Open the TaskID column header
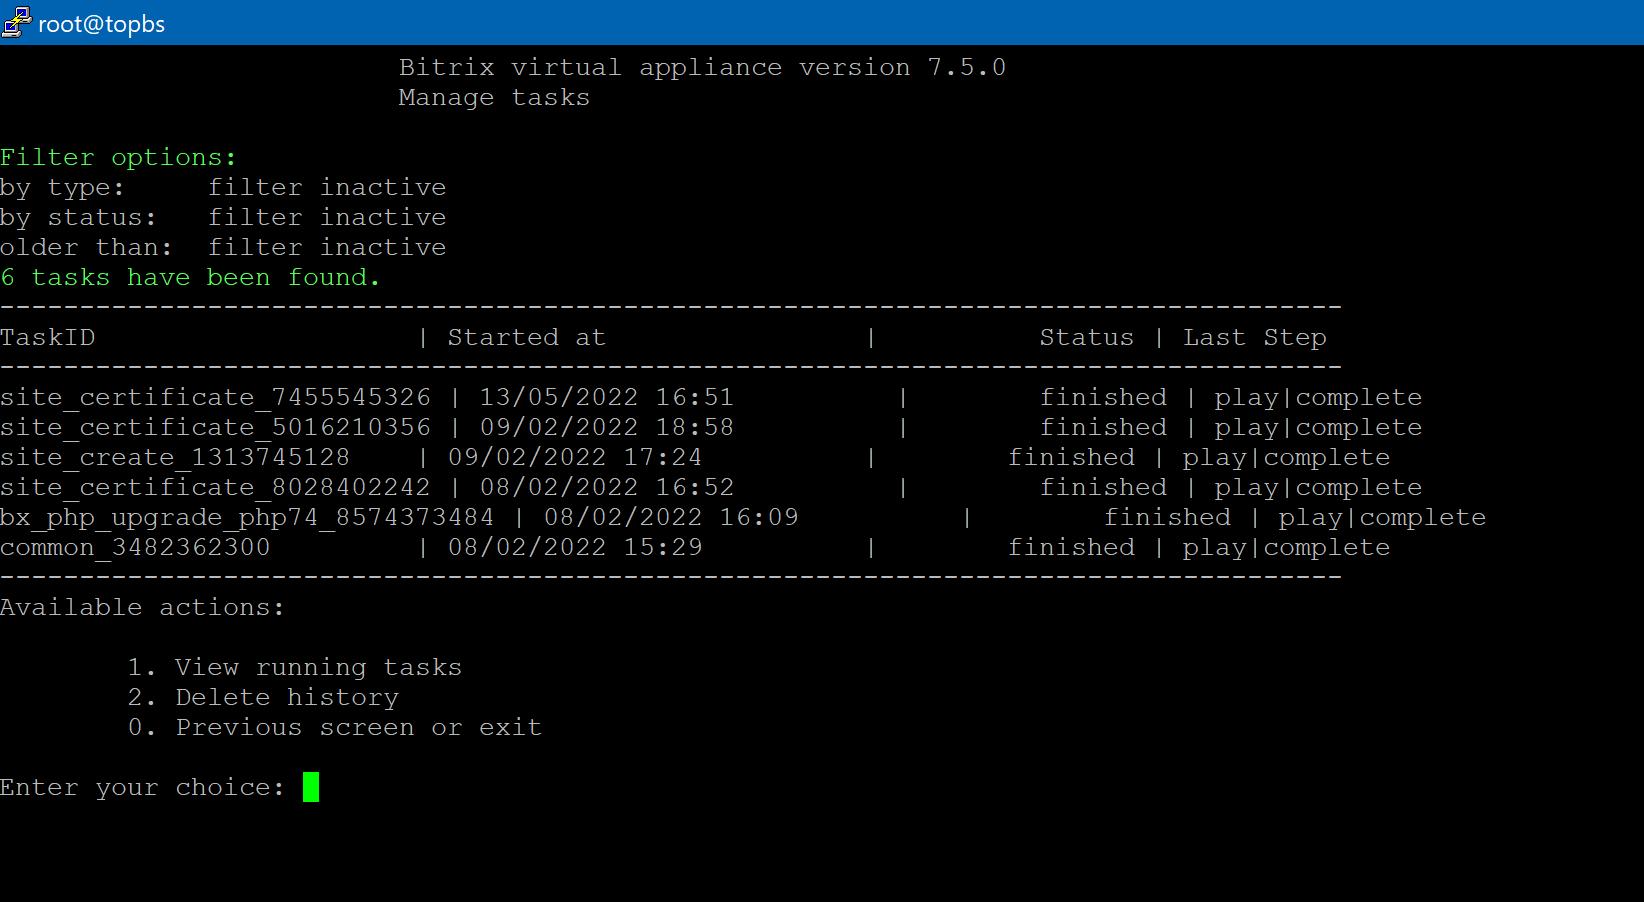 [48, 337]
